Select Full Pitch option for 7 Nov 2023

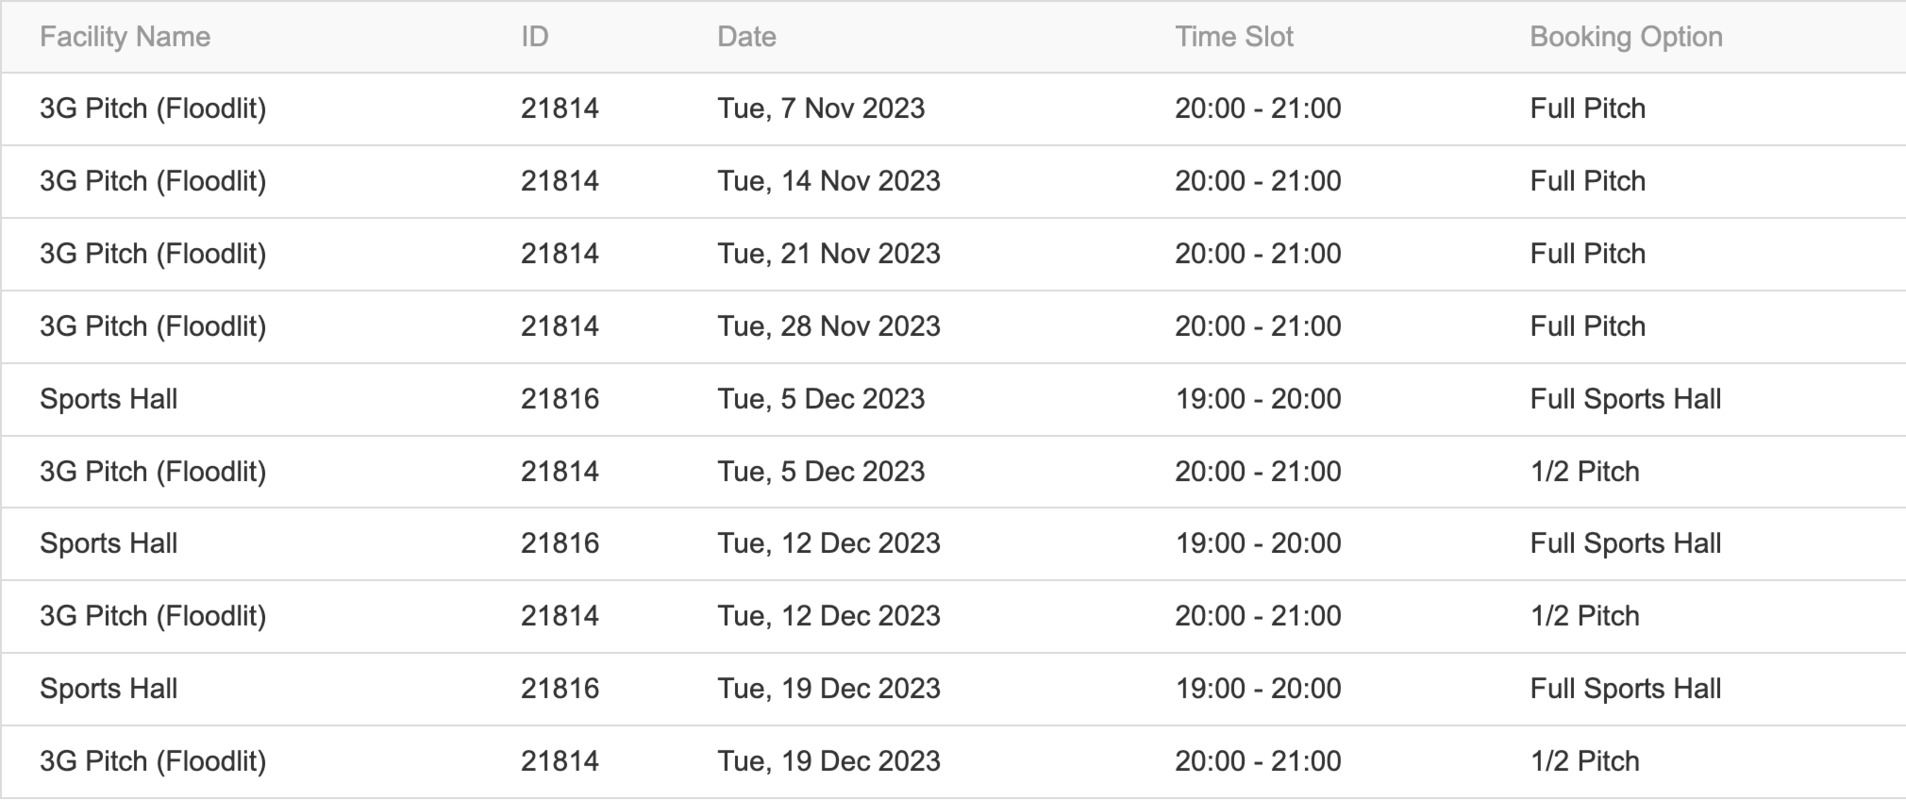click(x=1588, y=109)
